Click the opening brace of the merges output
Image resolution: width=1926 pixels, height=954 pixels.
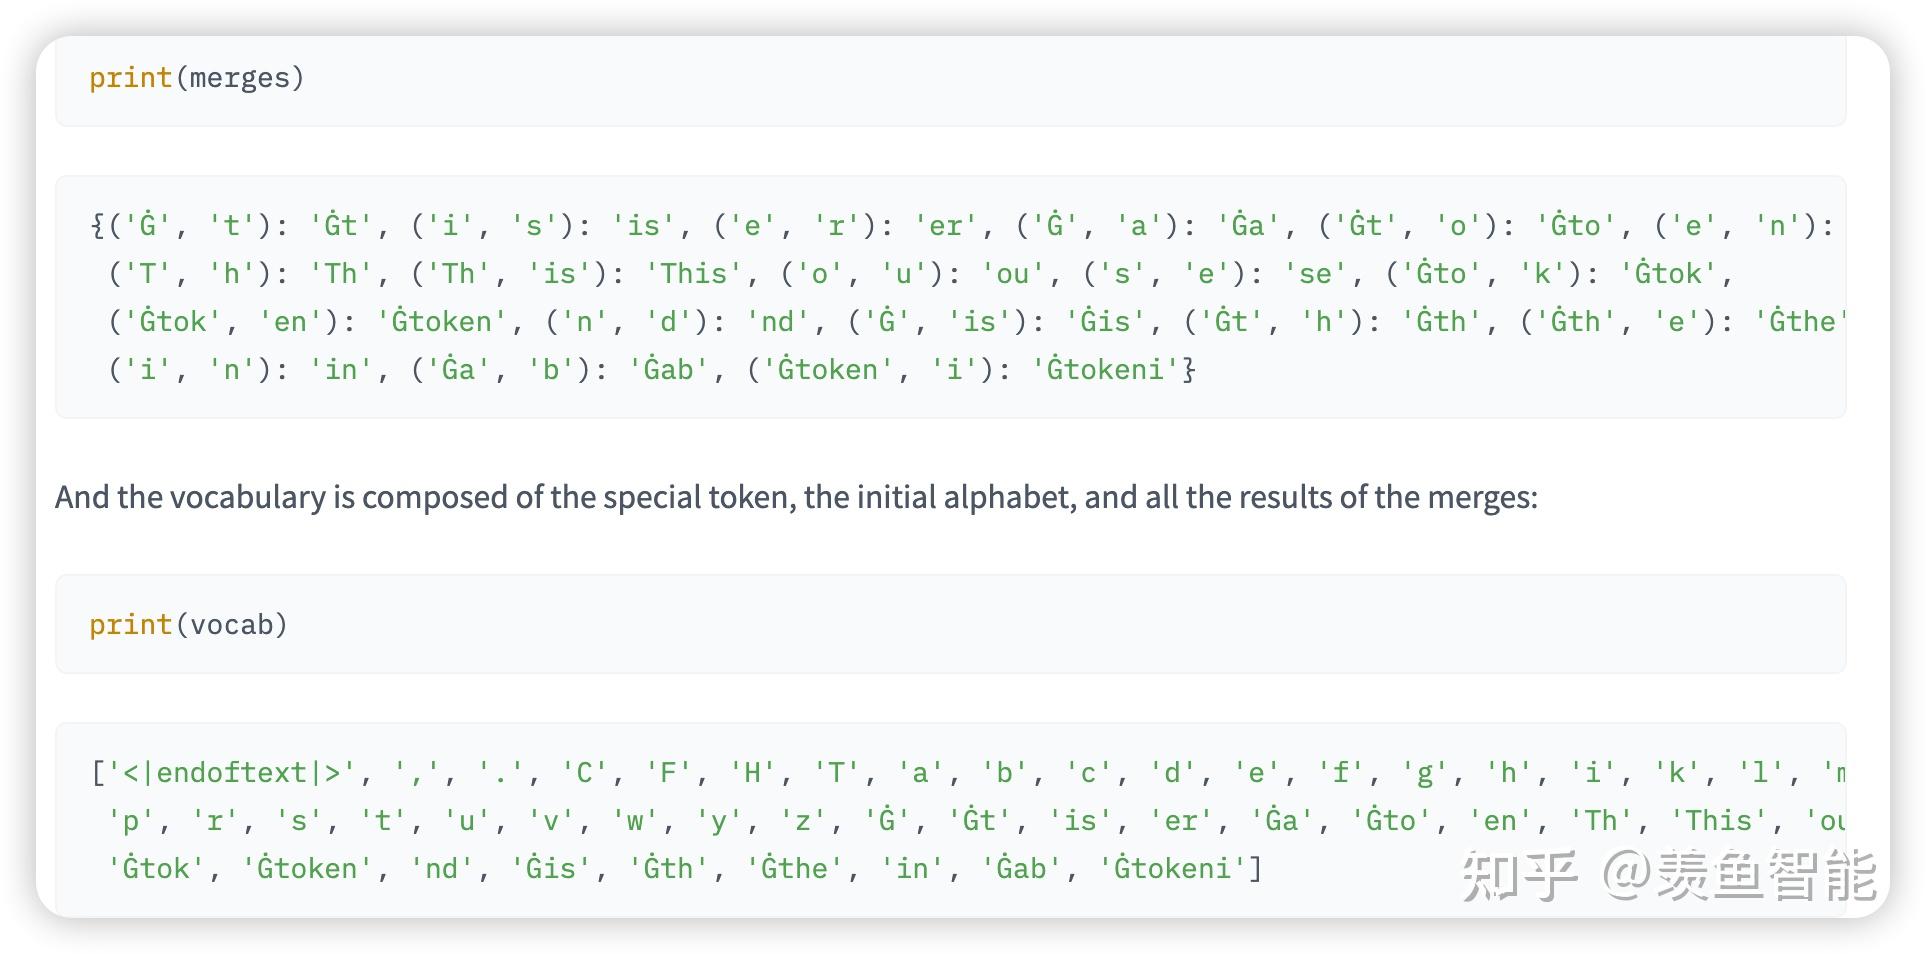pos(97,226)
